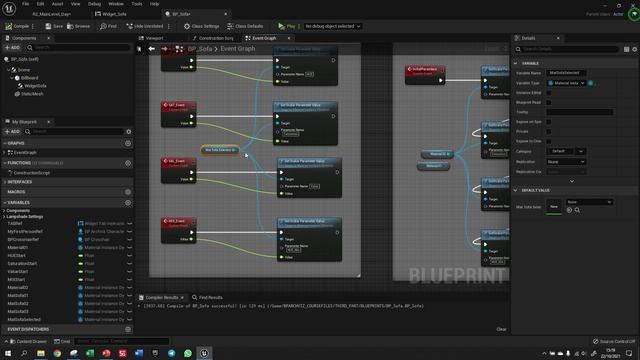Collapse the Graphs section
The width and height of the screenshot is (640, 360).
coord(4,143)
